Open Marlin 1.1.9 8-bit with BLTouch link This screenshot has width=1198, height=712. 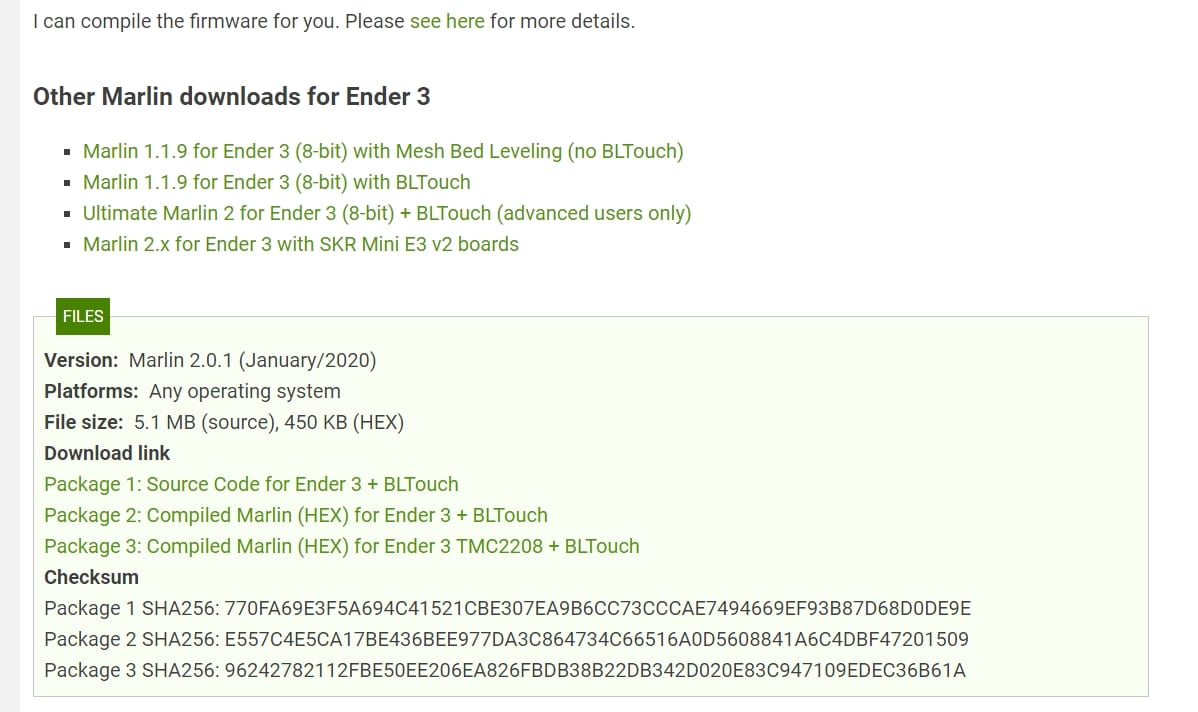(277, 183)
